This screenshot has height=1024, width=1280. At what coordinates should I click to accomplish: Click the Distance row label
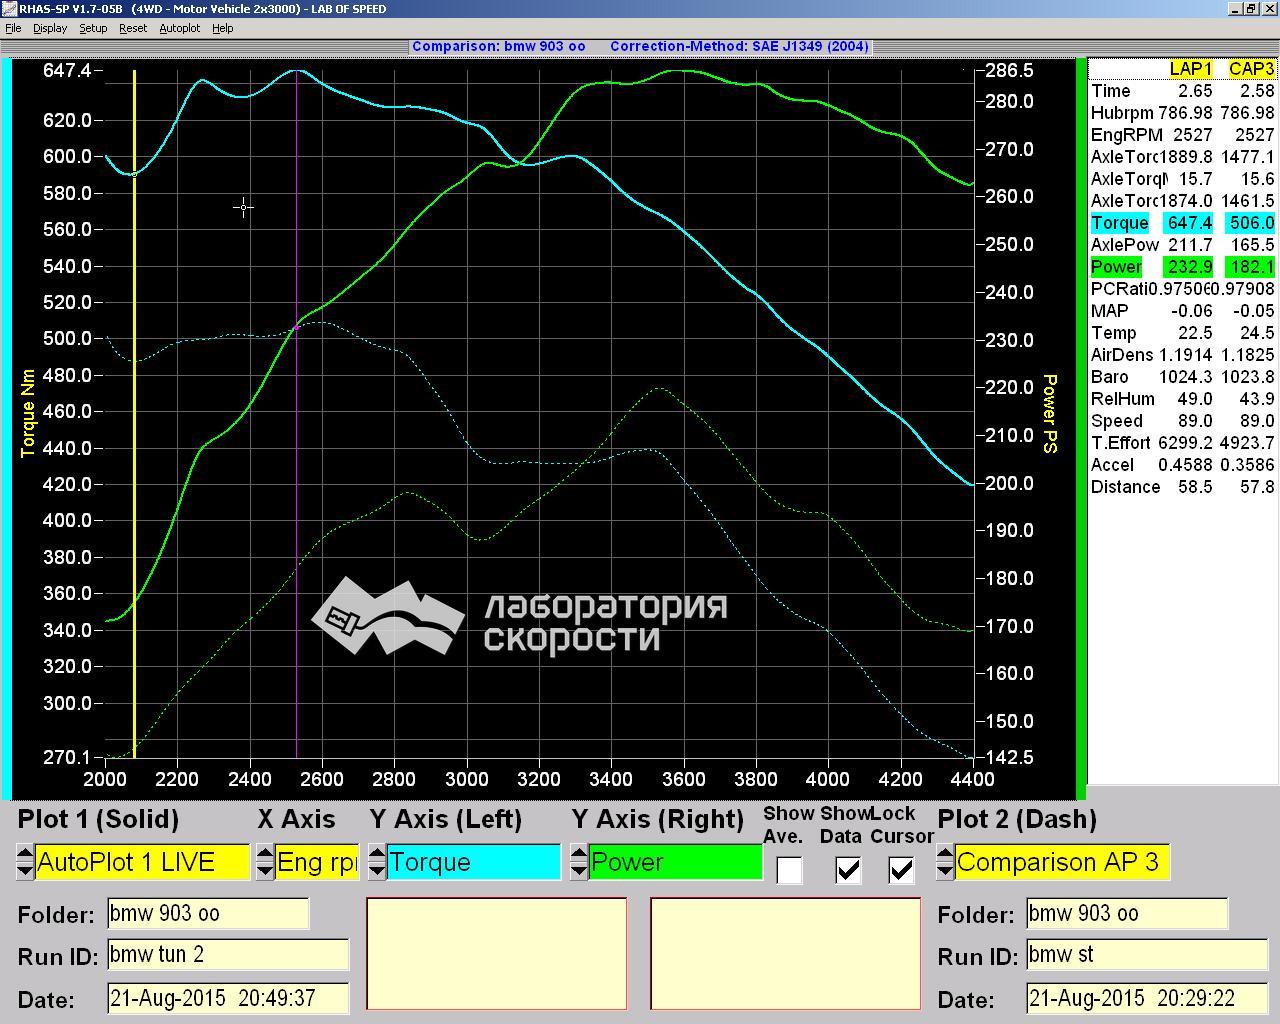click(1125, 487)
